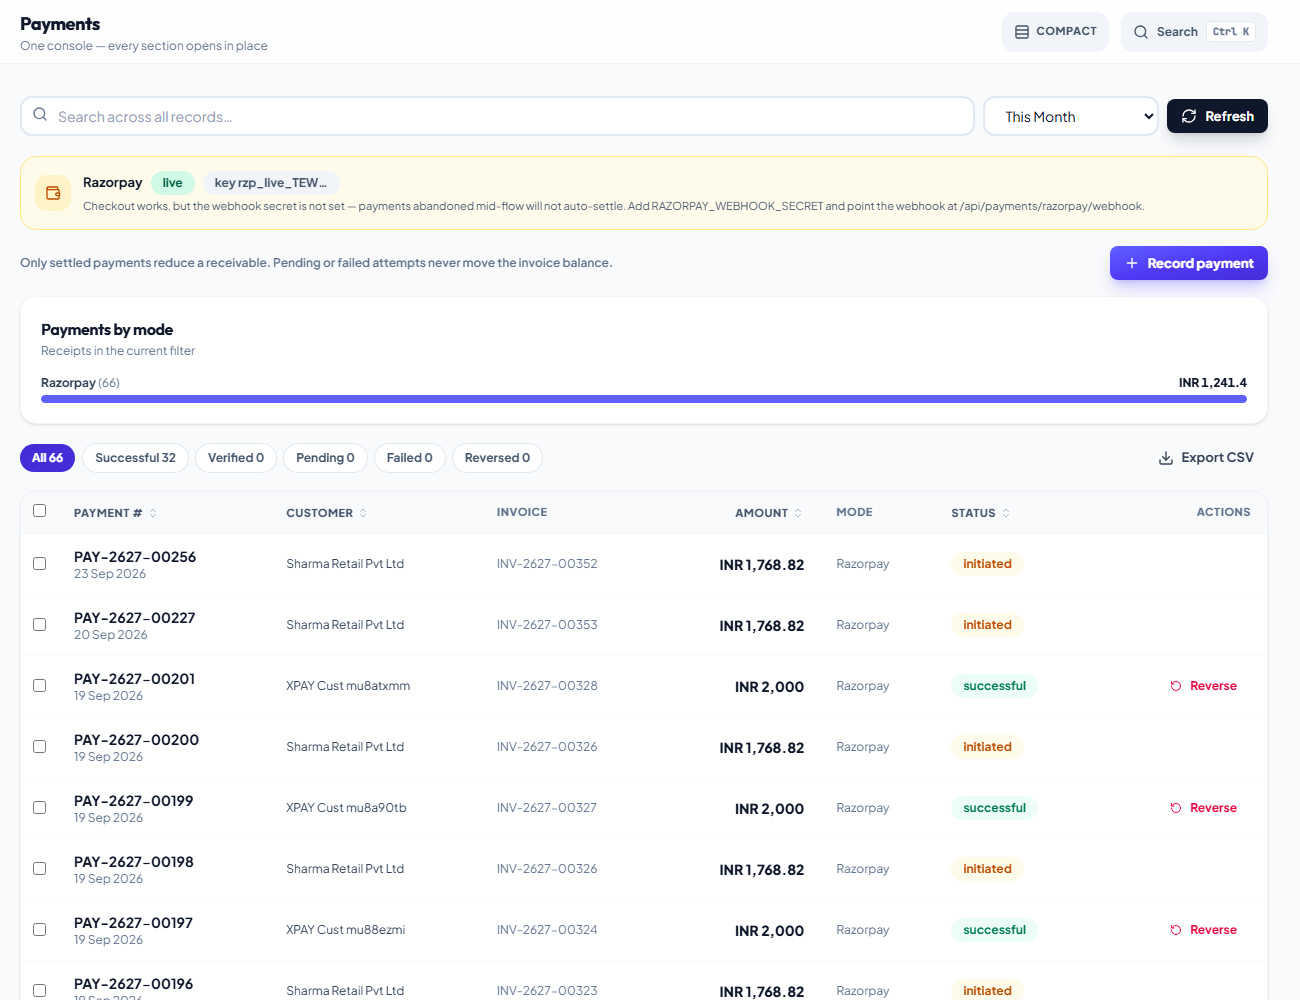Filter by Successful 32 payments

tap(135, 458)
